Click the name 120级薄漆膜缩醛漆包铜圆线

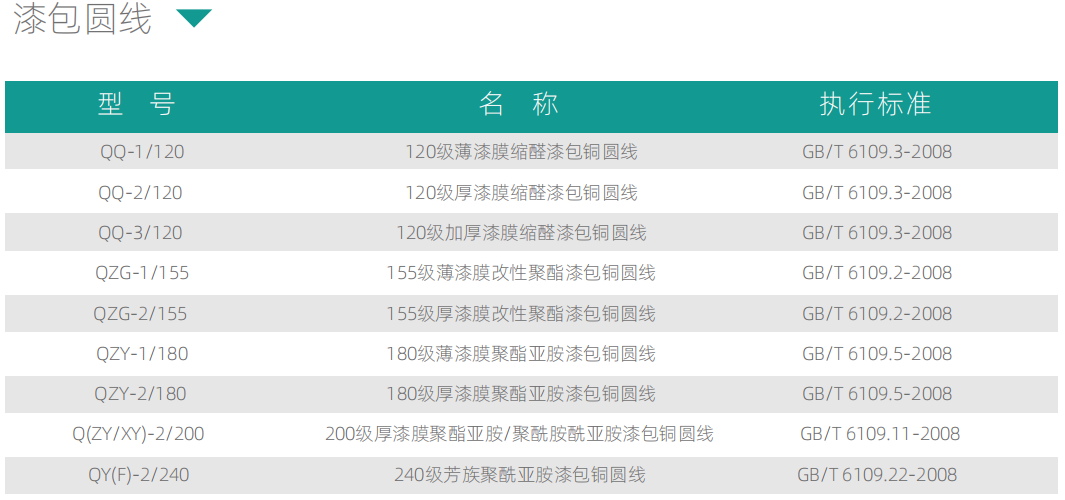tap(520, 152)
